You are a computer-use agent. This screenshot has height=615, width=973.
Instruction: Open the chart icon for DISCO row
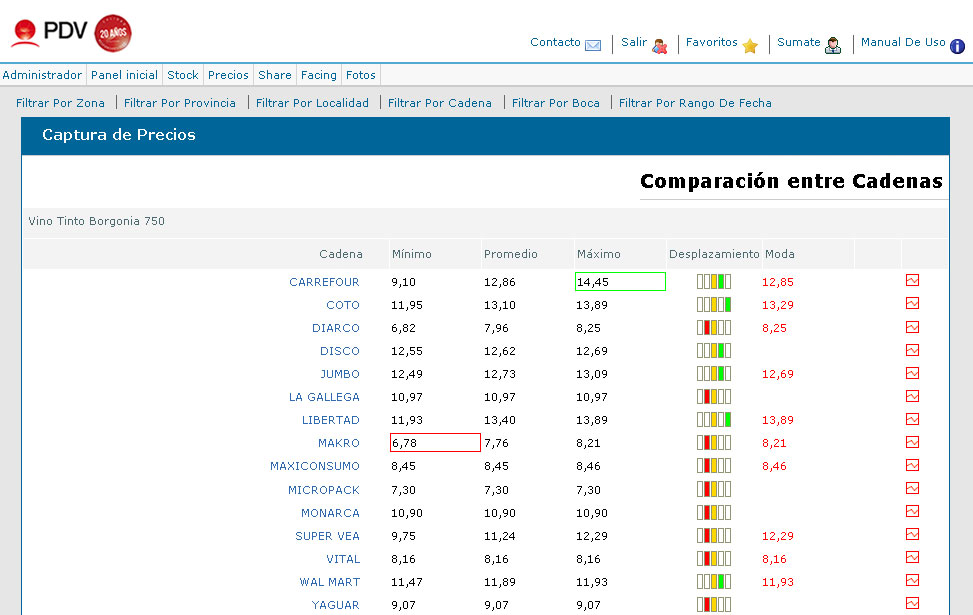912,350
